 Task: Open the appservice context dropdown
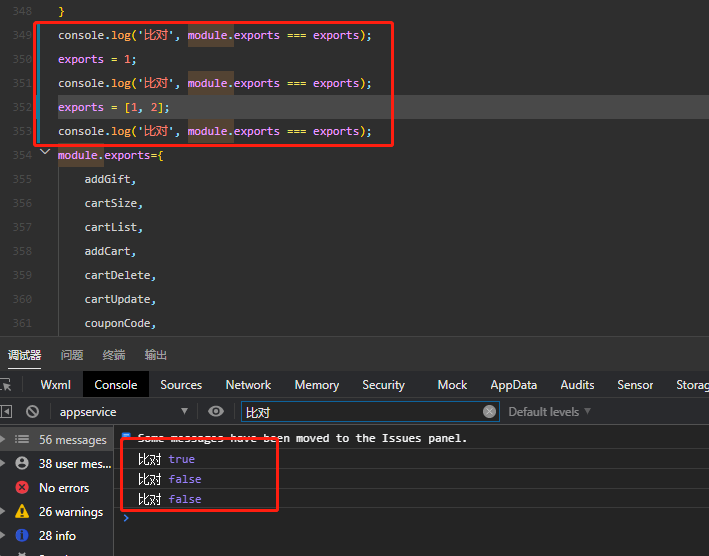click(124, 411)
